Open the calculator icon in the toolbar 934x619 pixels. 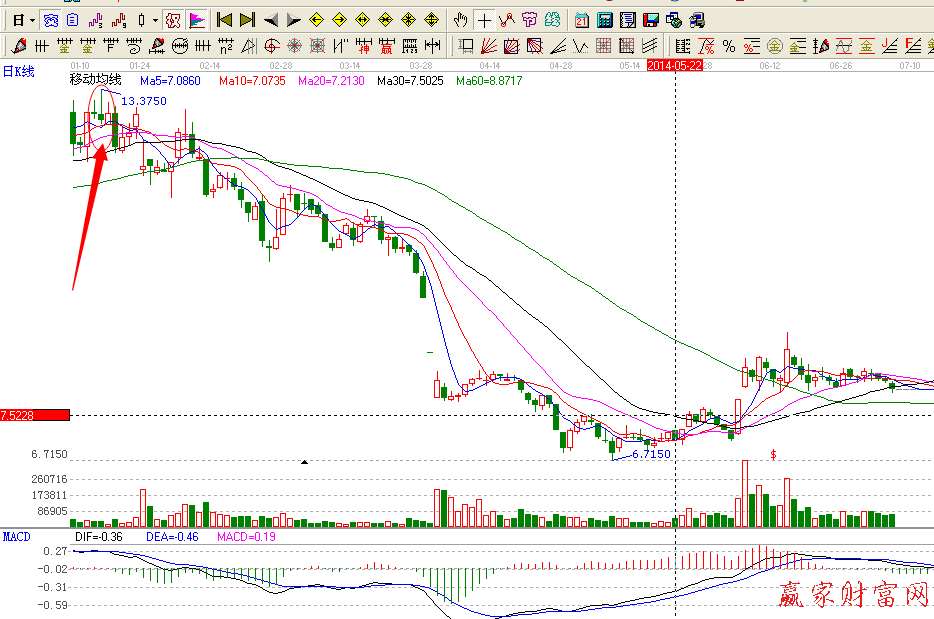(x=605, y=19)
